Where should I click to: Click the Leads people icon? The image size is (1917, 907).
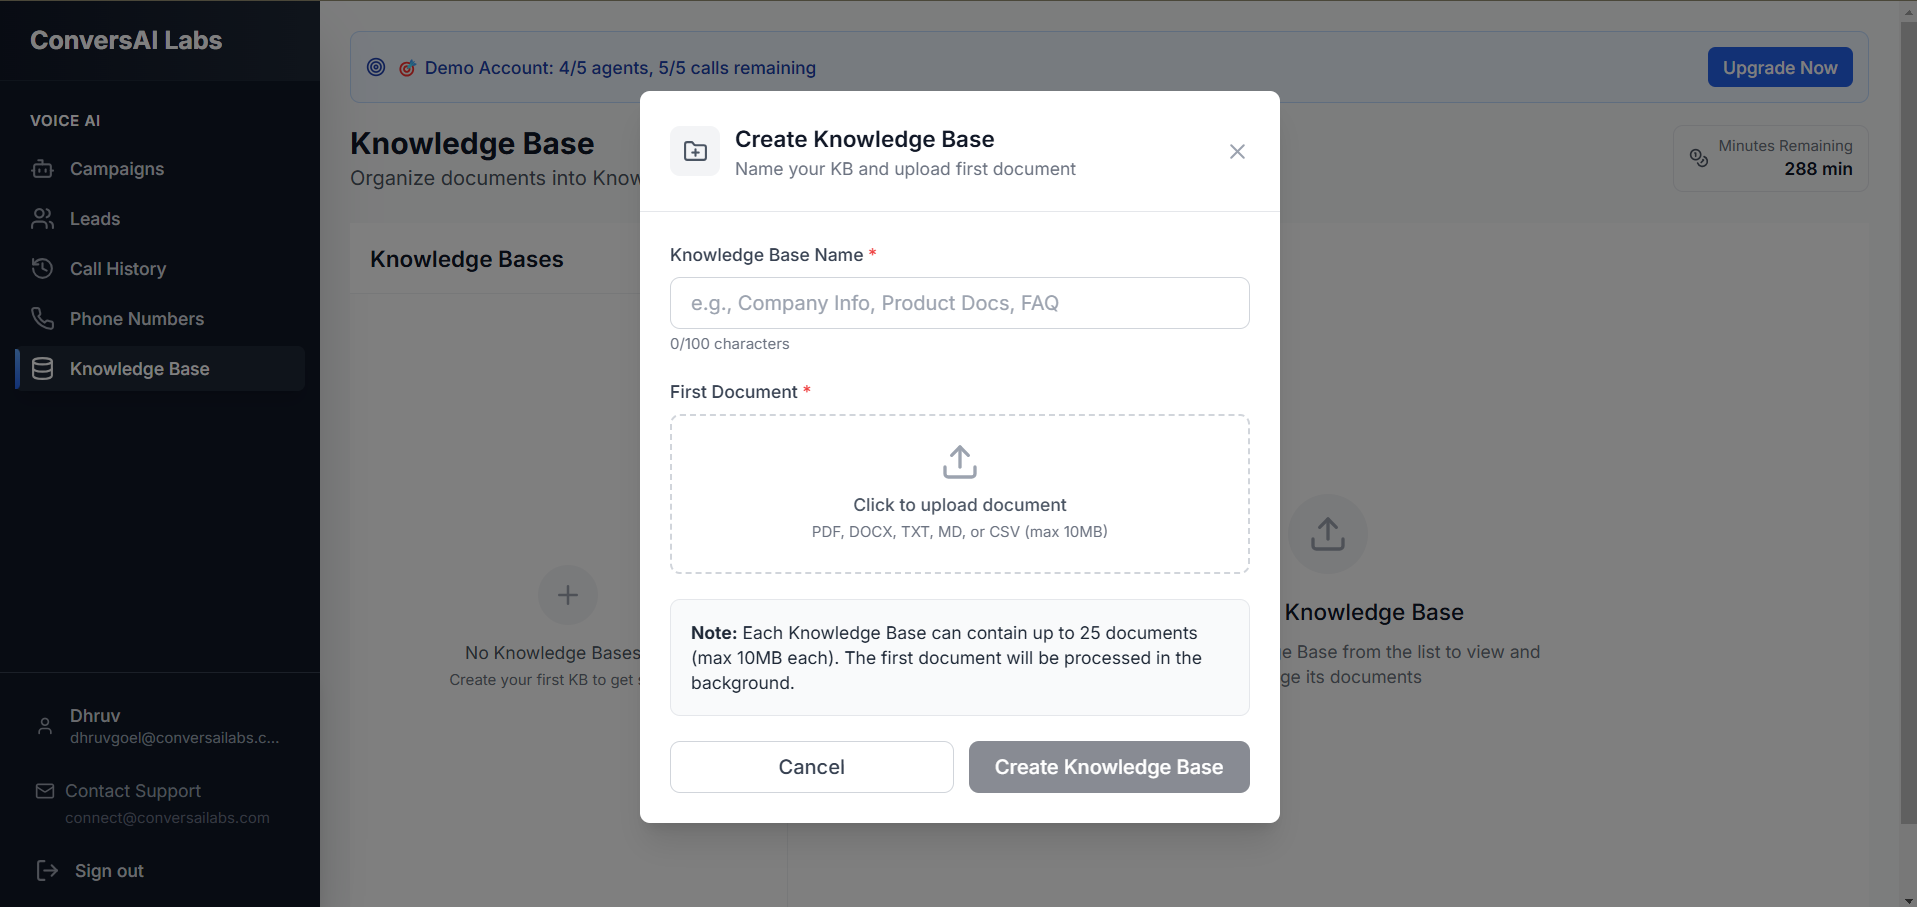pyautogui.click(x=43, y=219)
